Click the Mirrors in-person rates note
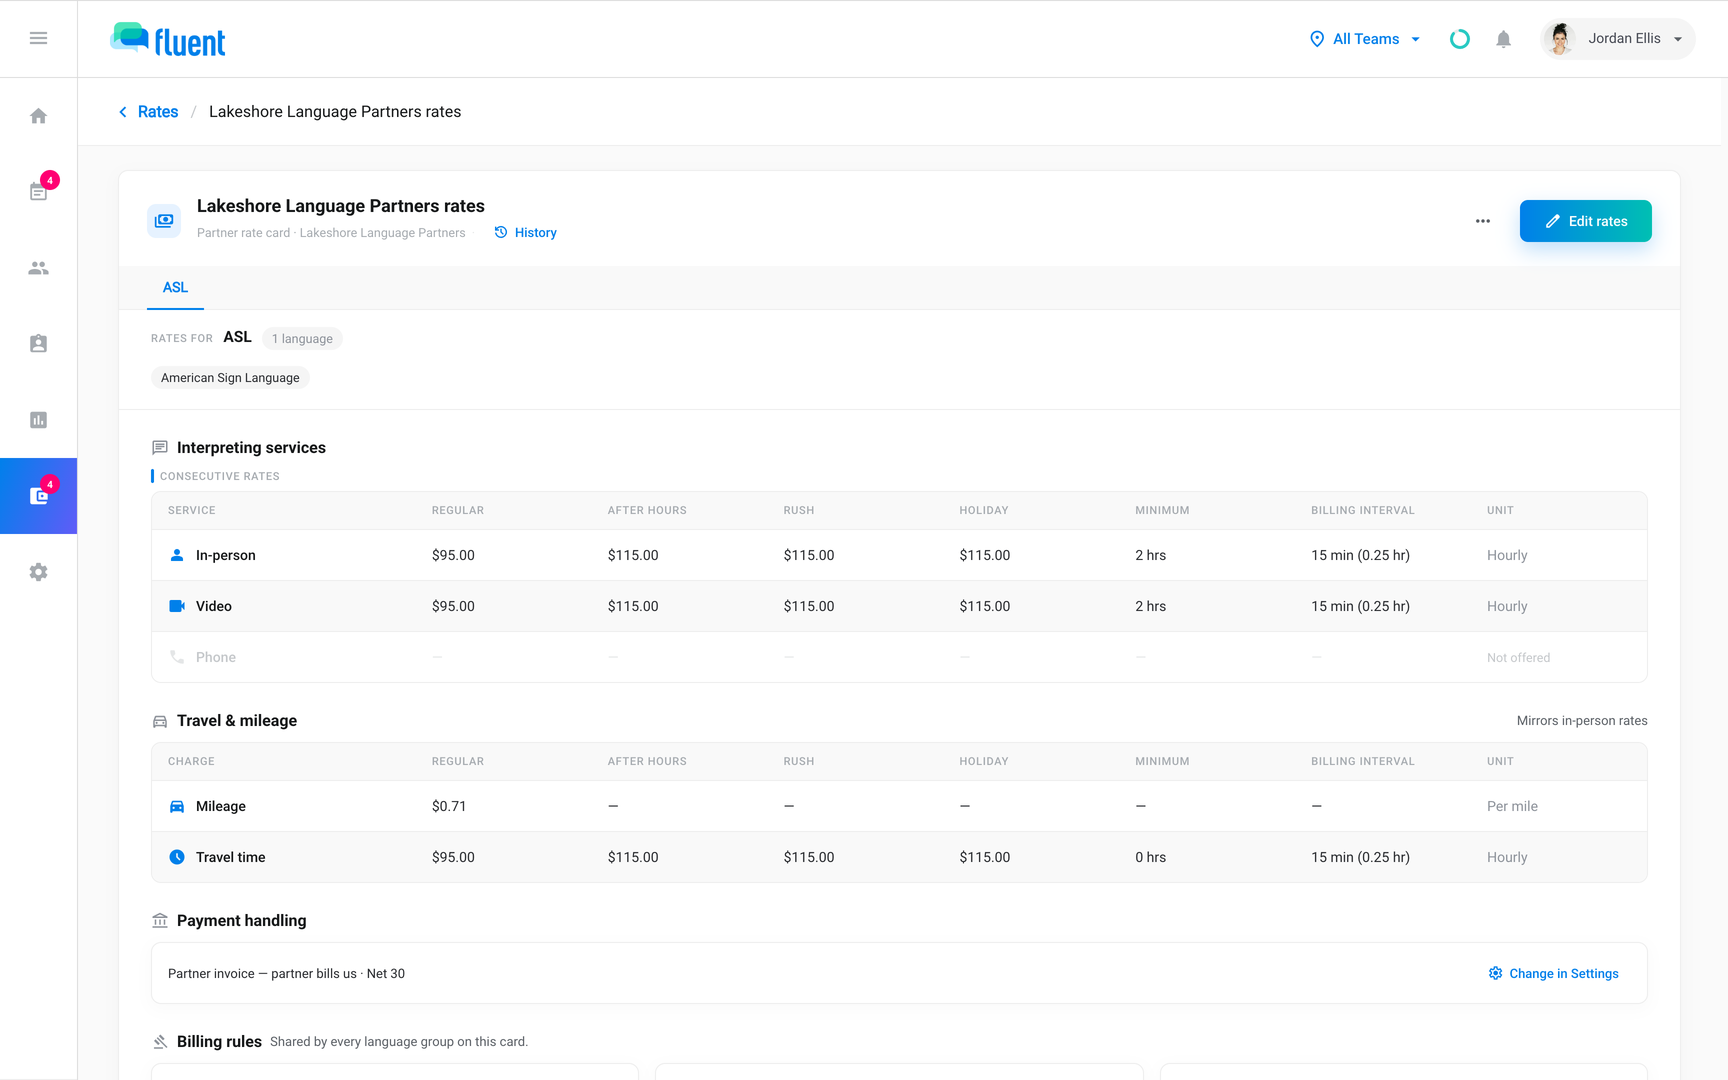Screen dimensions: 1728x1080 pos(1582,721)
